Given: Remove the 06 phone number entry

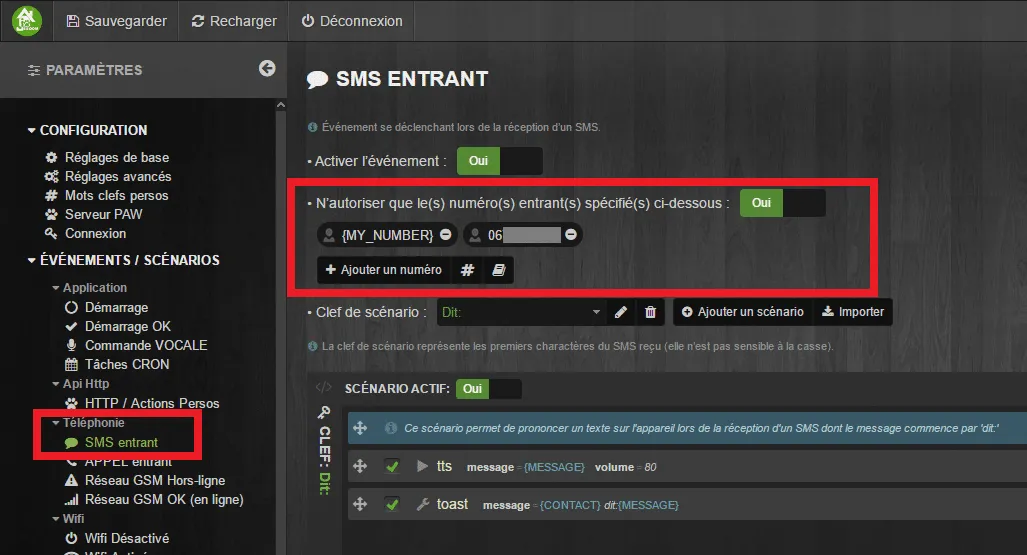Looking at the screenshot, I should pyautogui.click(x=571, y=235).
